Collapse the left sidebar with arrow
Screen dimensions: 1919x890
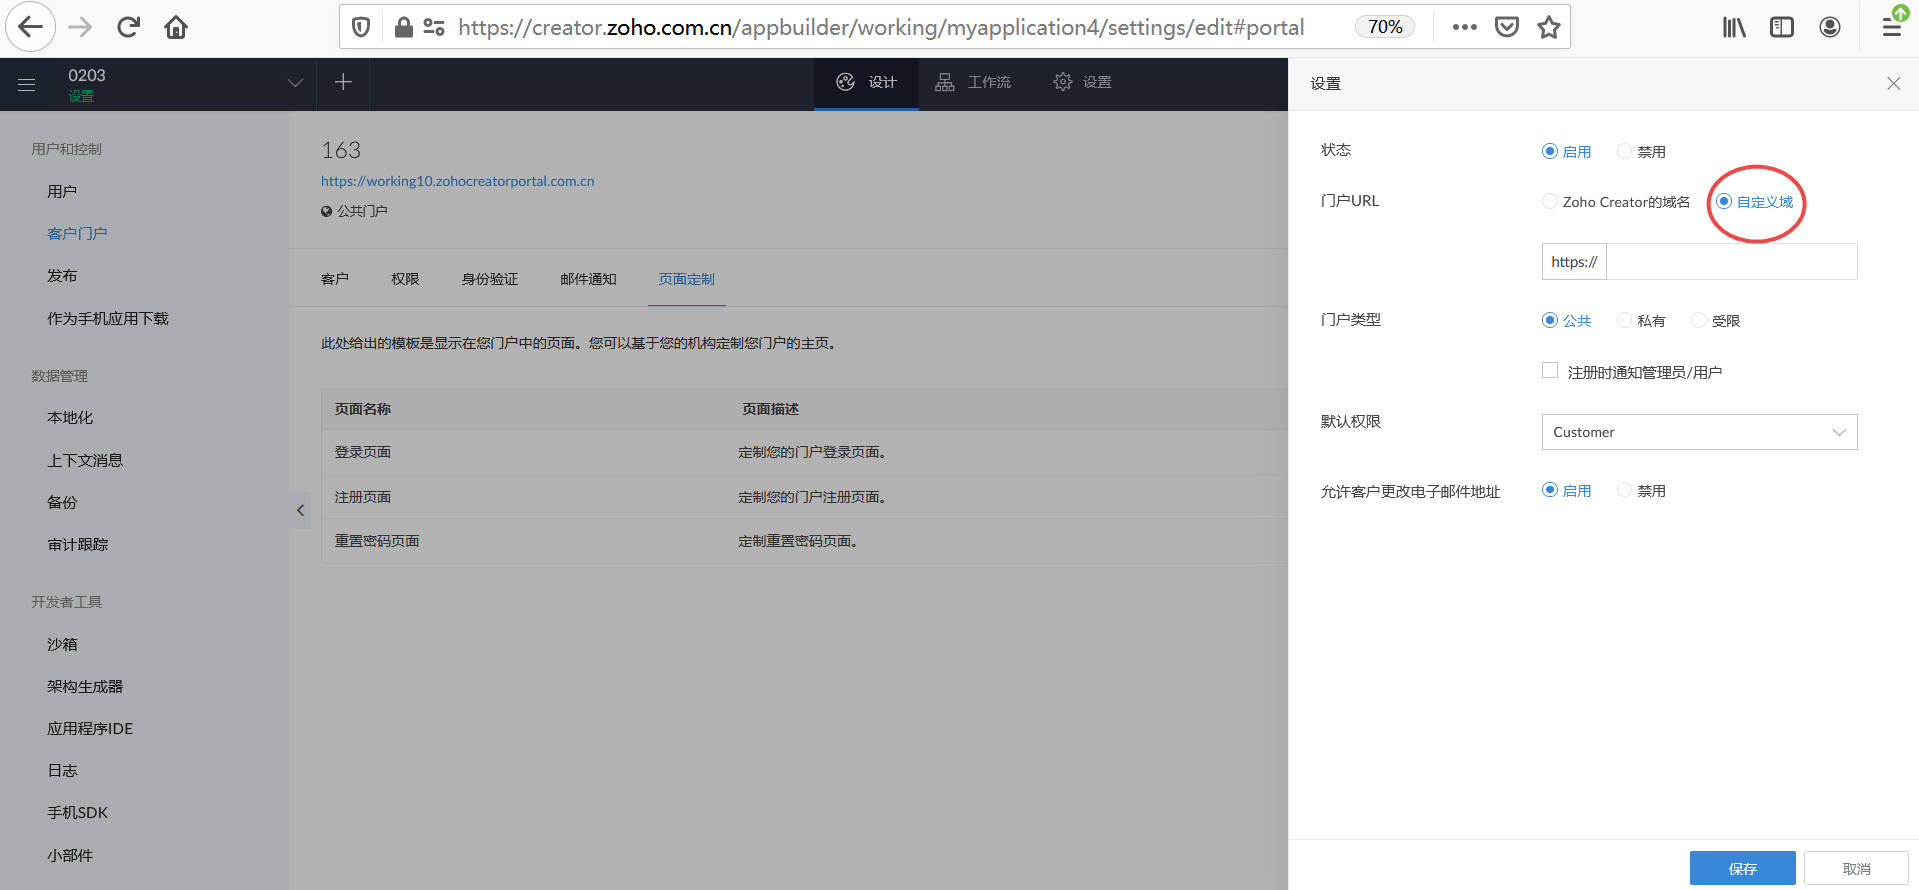pos(300,510)
